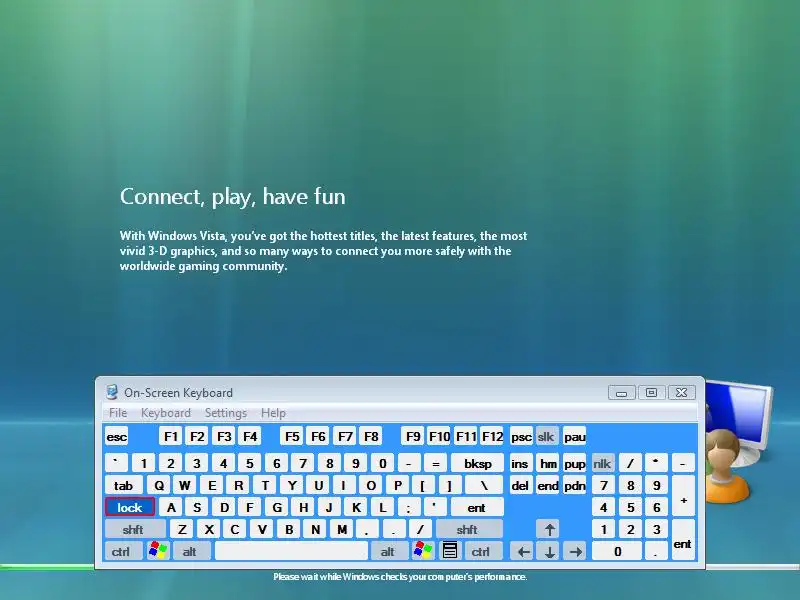The image size is (800, 600).
Task: Click the numpad asterisk key
Action: click(657, 463)
